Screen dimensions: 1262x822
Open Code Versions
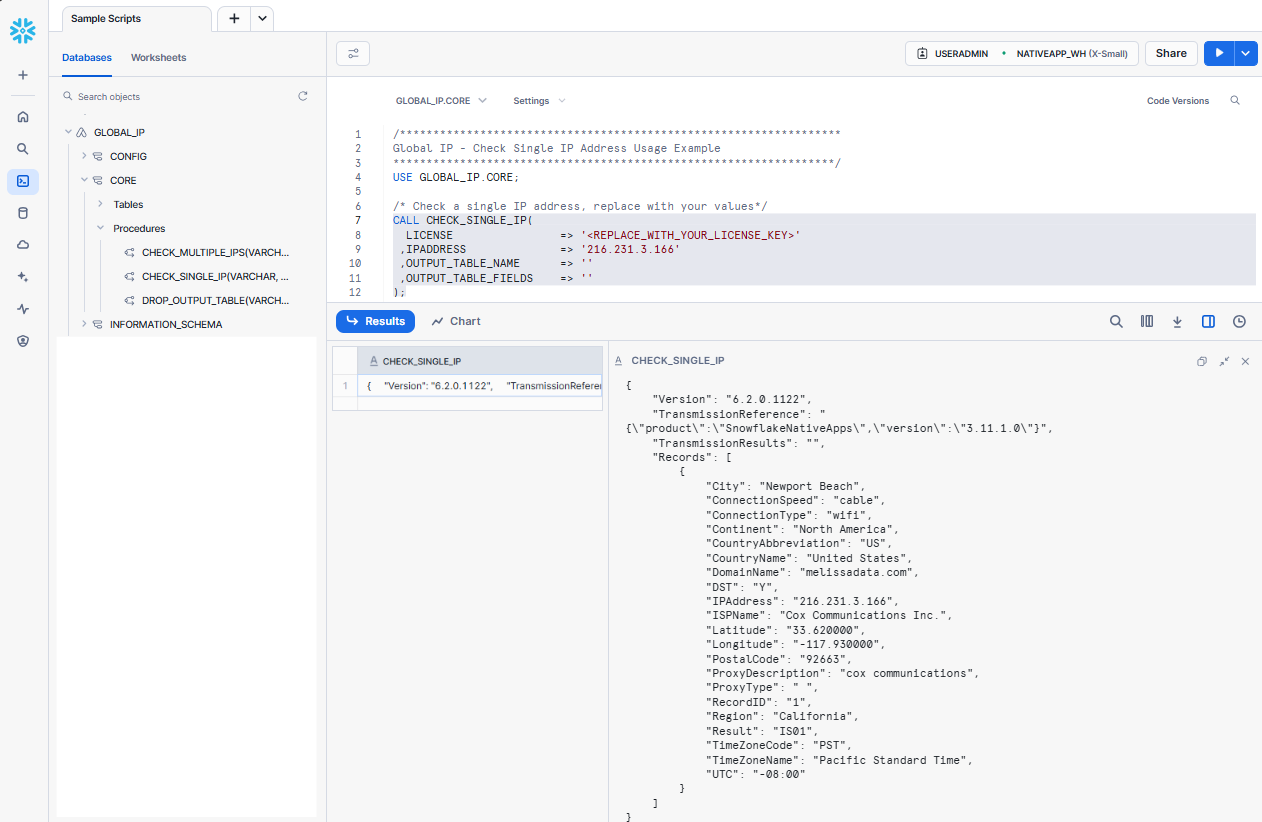point(1178,101)
